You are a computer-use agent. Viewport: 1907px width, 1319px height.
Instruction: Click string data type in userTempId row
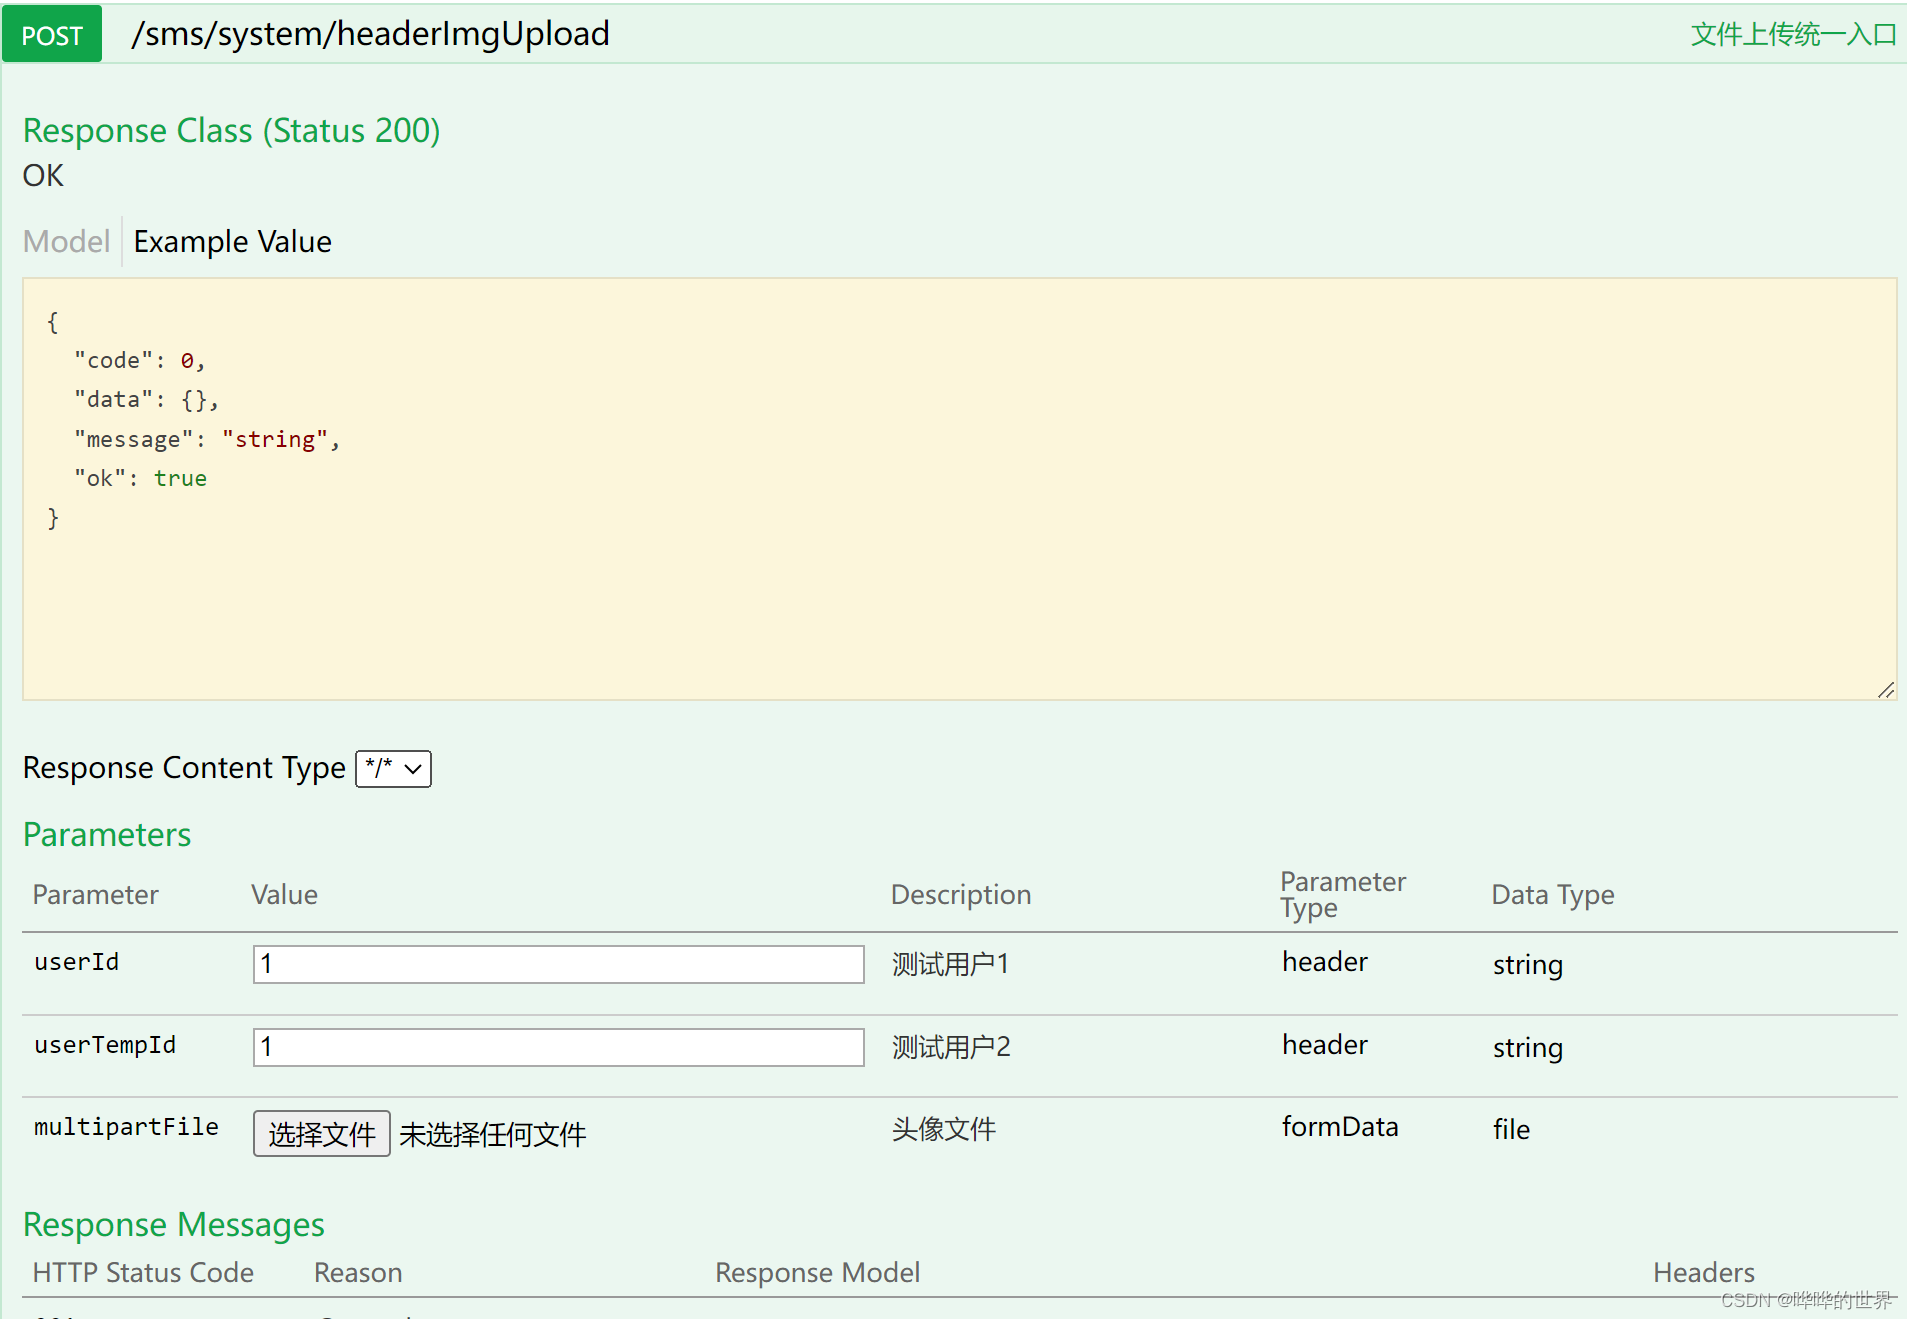[x=1528, y=1048]
